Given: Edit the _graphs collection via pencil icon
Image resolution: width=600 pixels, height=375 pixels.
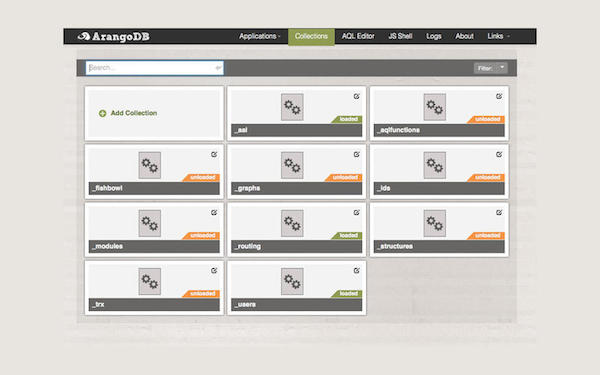Looking at the screenshot, I should [x=356, y=155].
